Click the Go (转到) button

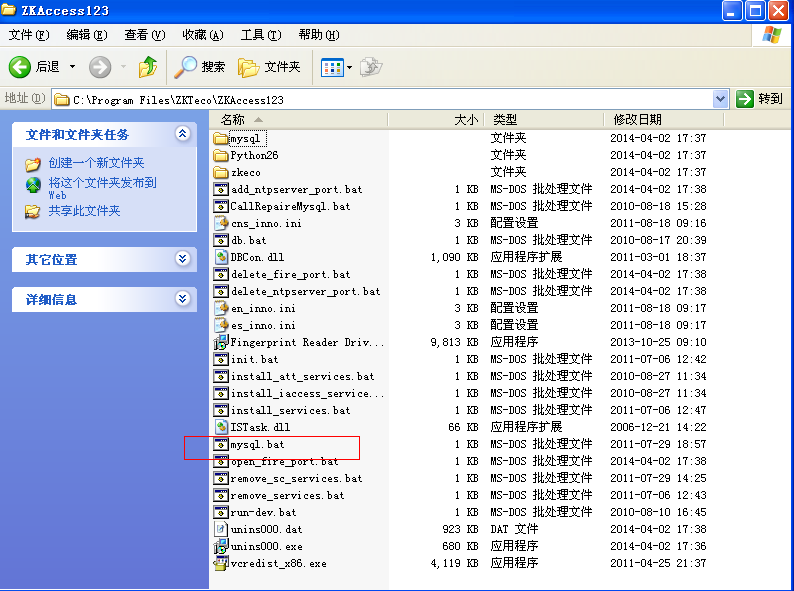click(760, 99)
